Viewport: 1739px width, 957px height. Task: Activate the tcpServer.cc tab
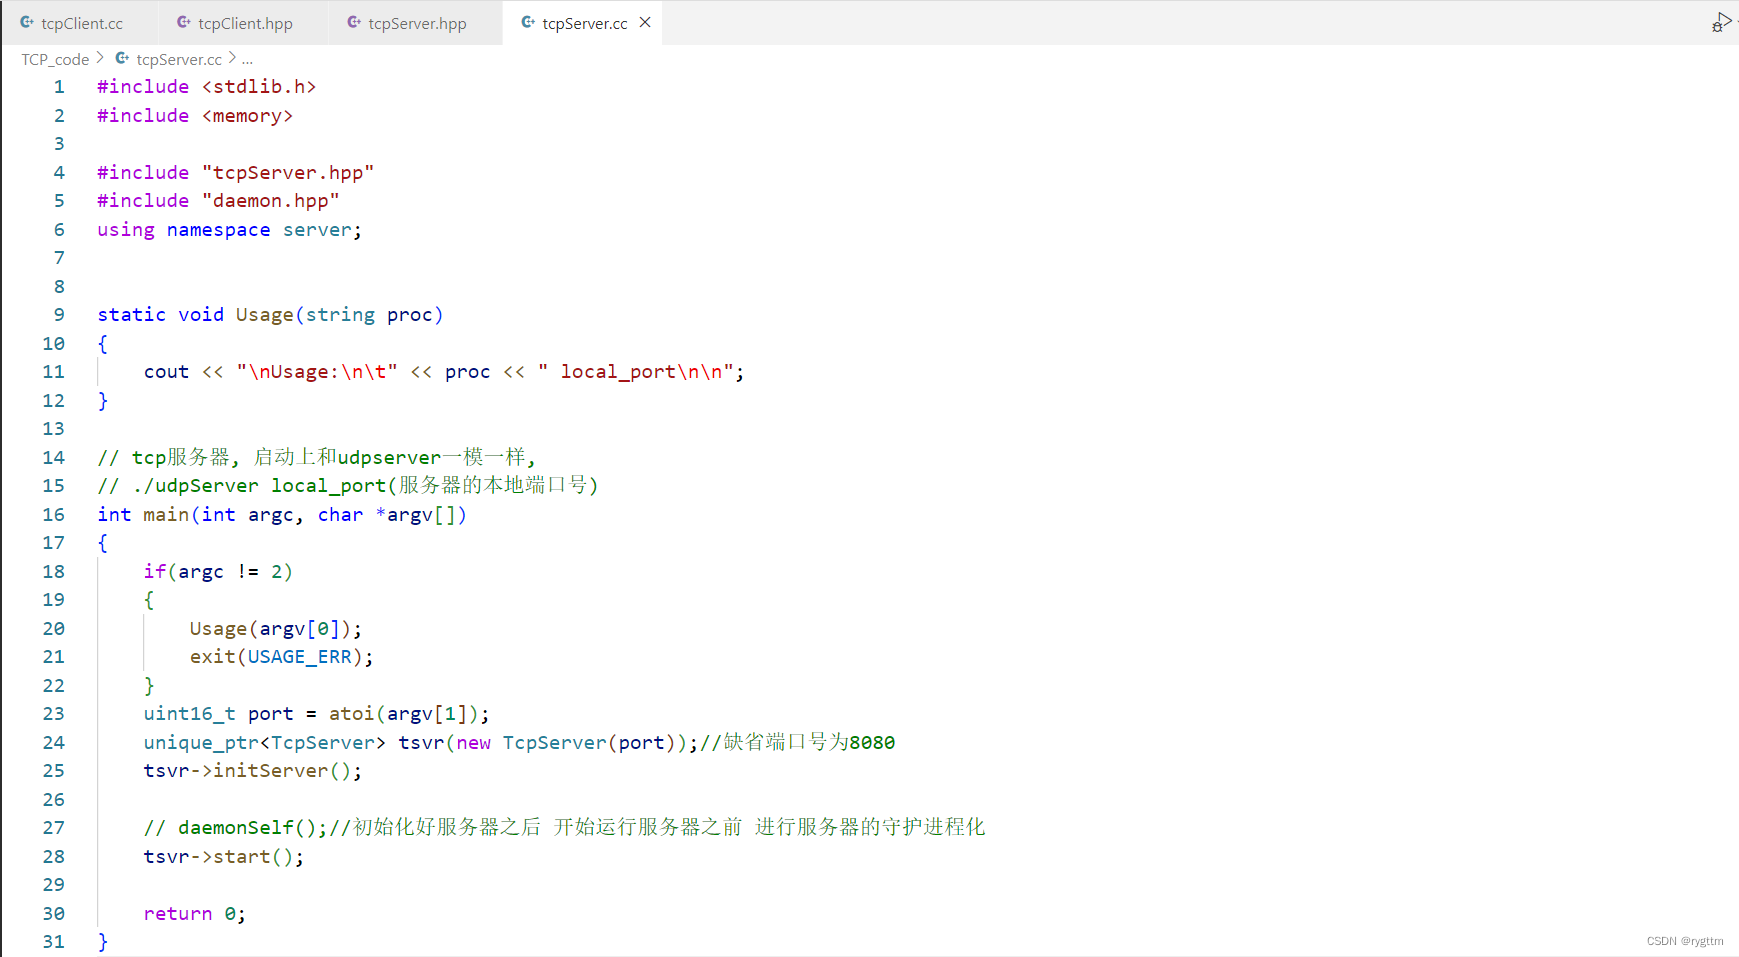pyautogui.click(x=584, y=23)
